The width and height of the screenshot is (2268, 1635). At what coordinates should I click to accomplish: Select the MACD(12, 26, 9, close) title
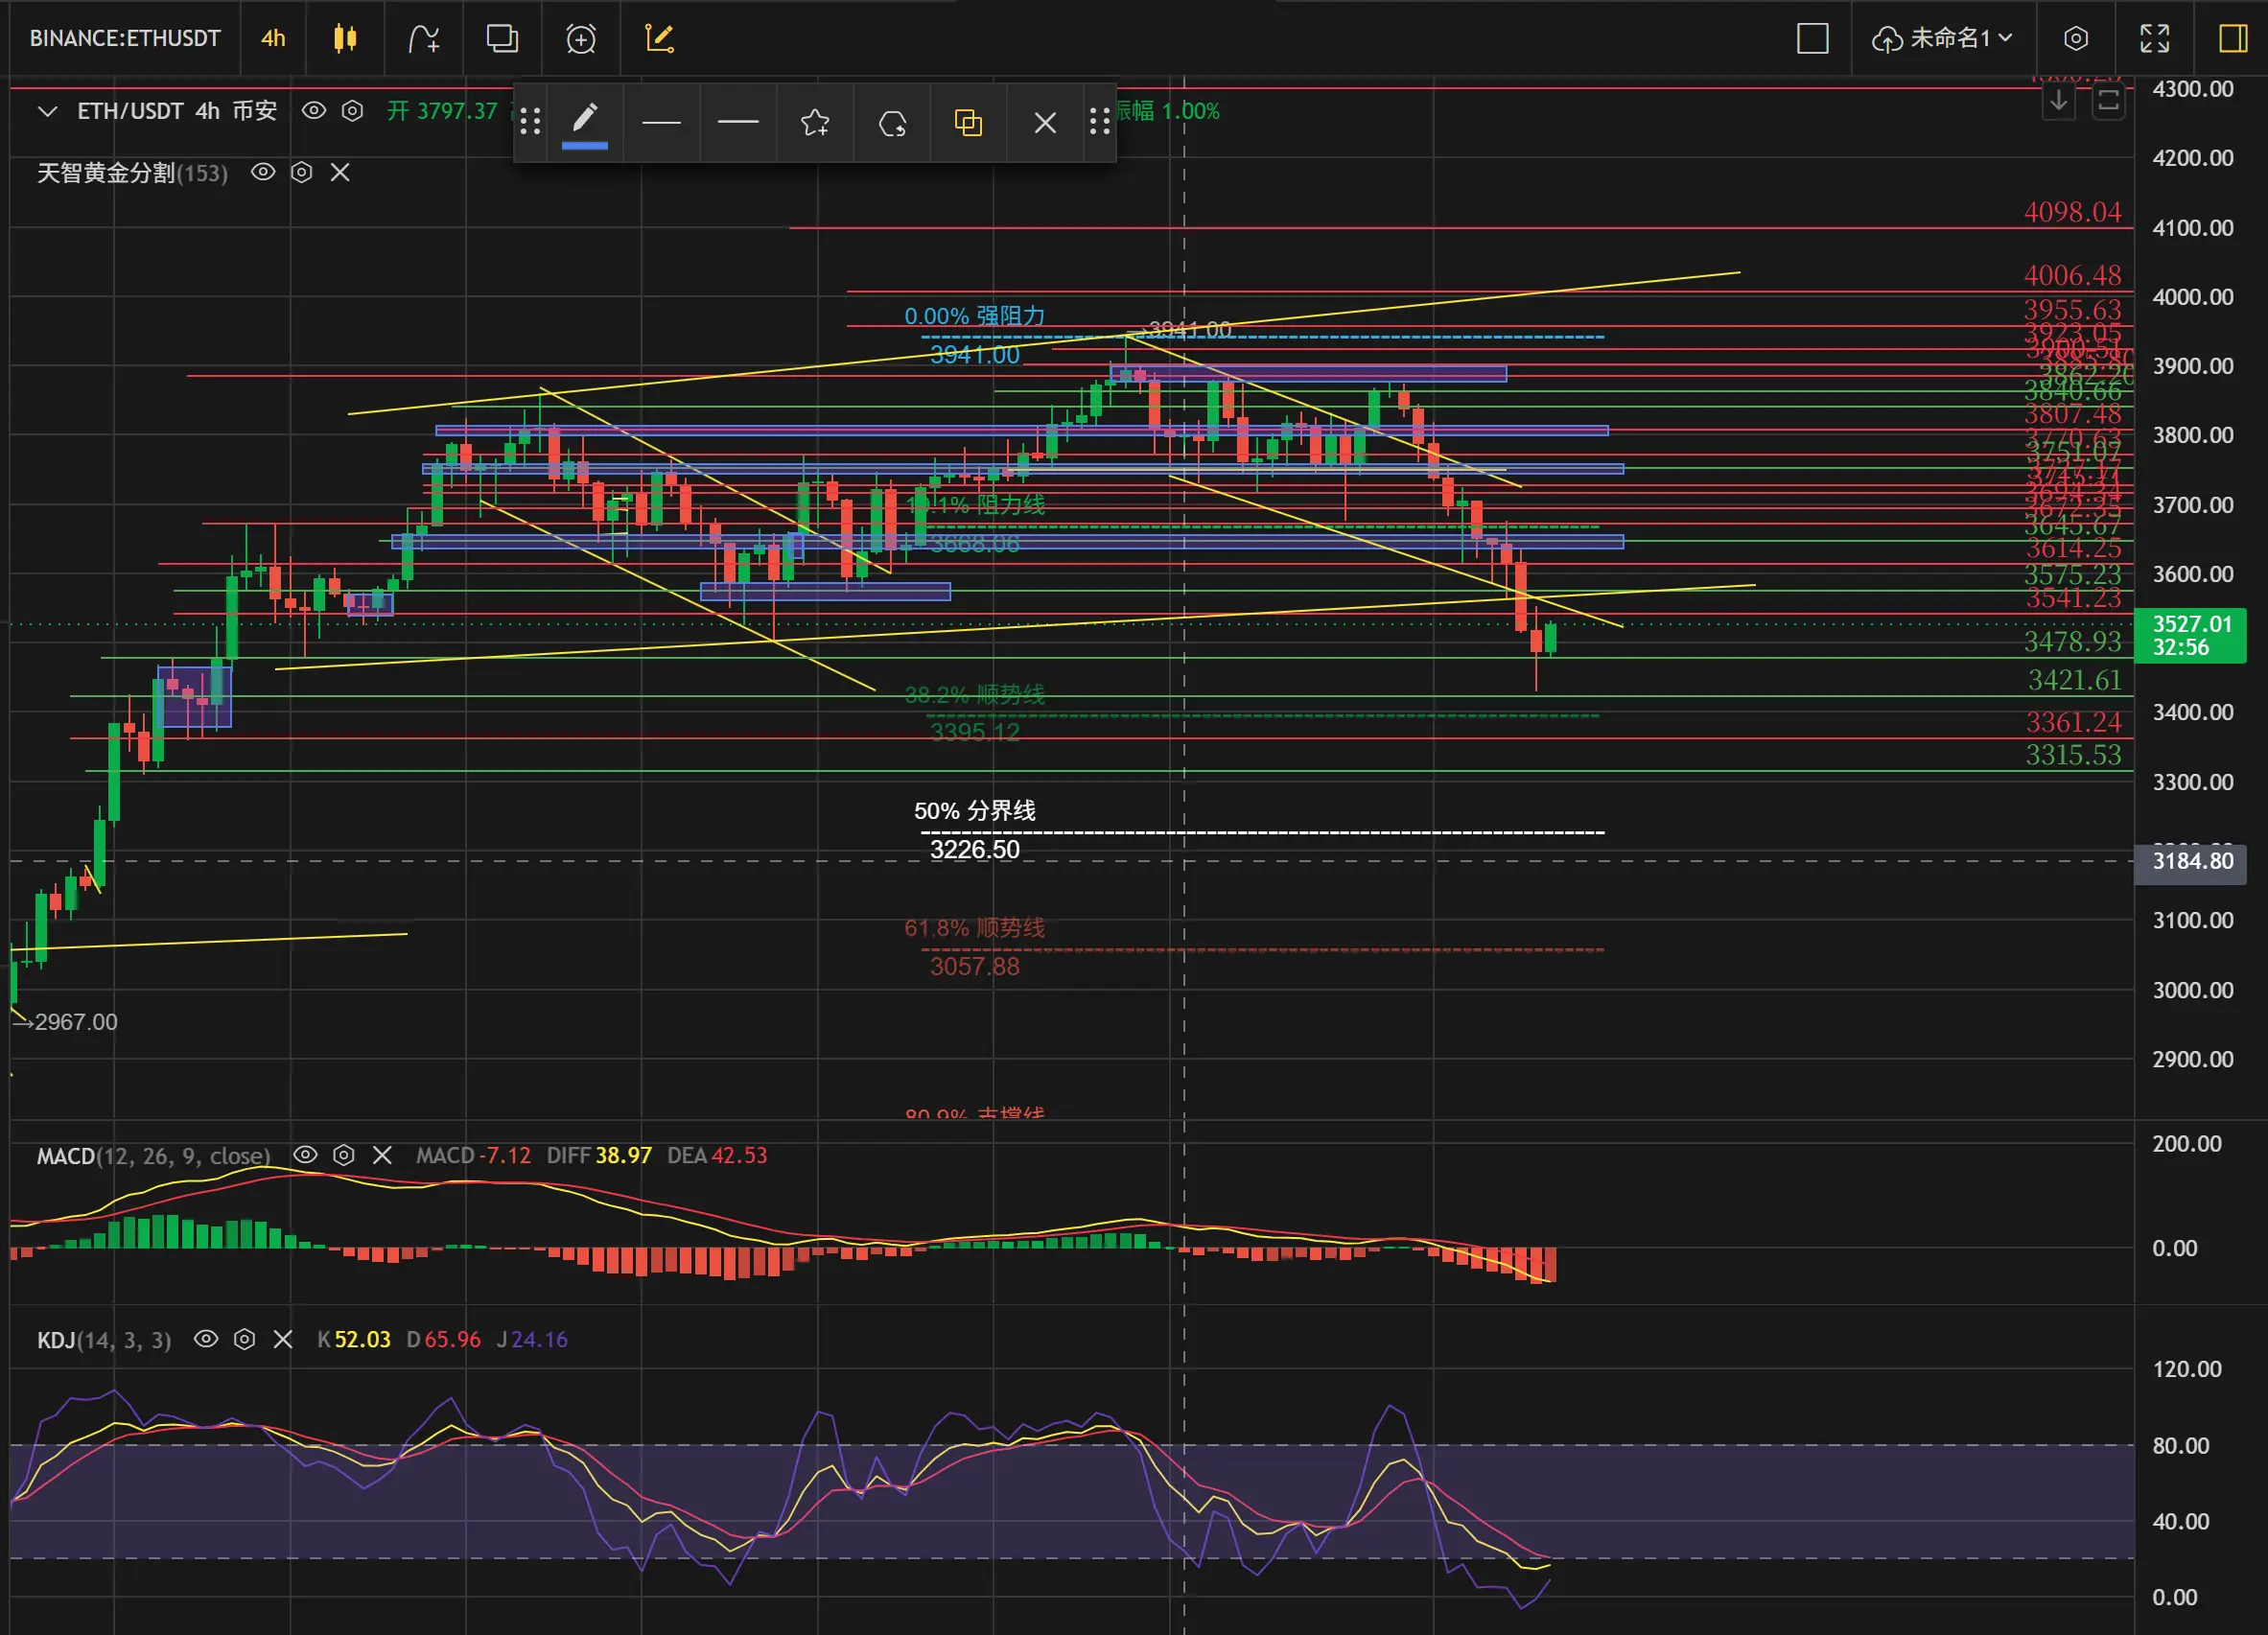pyautogui.click(x=154, y=1156)
